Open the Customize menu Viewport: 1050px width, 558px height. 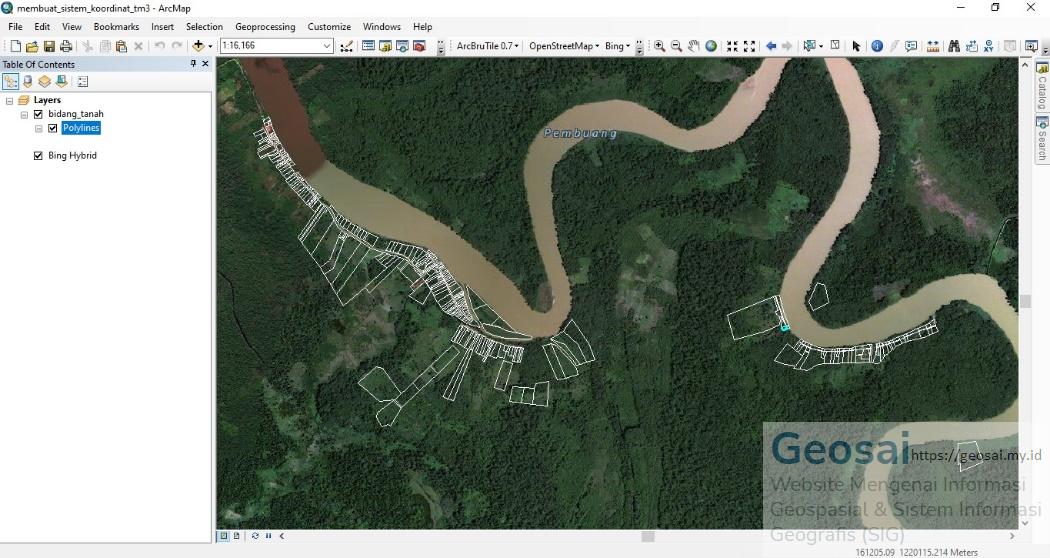pyautogui.click(x=329, y=27)
